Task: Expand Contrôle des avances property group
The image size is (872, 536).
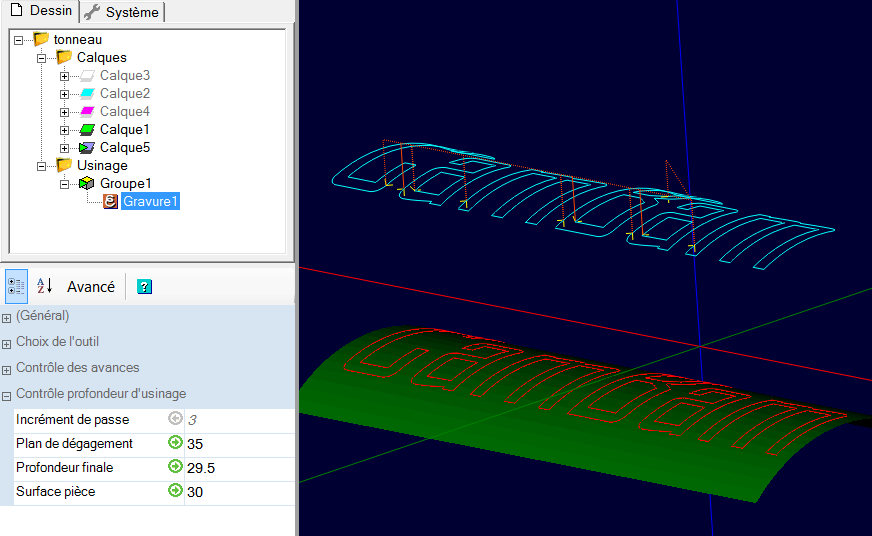Action: [7, 370]
